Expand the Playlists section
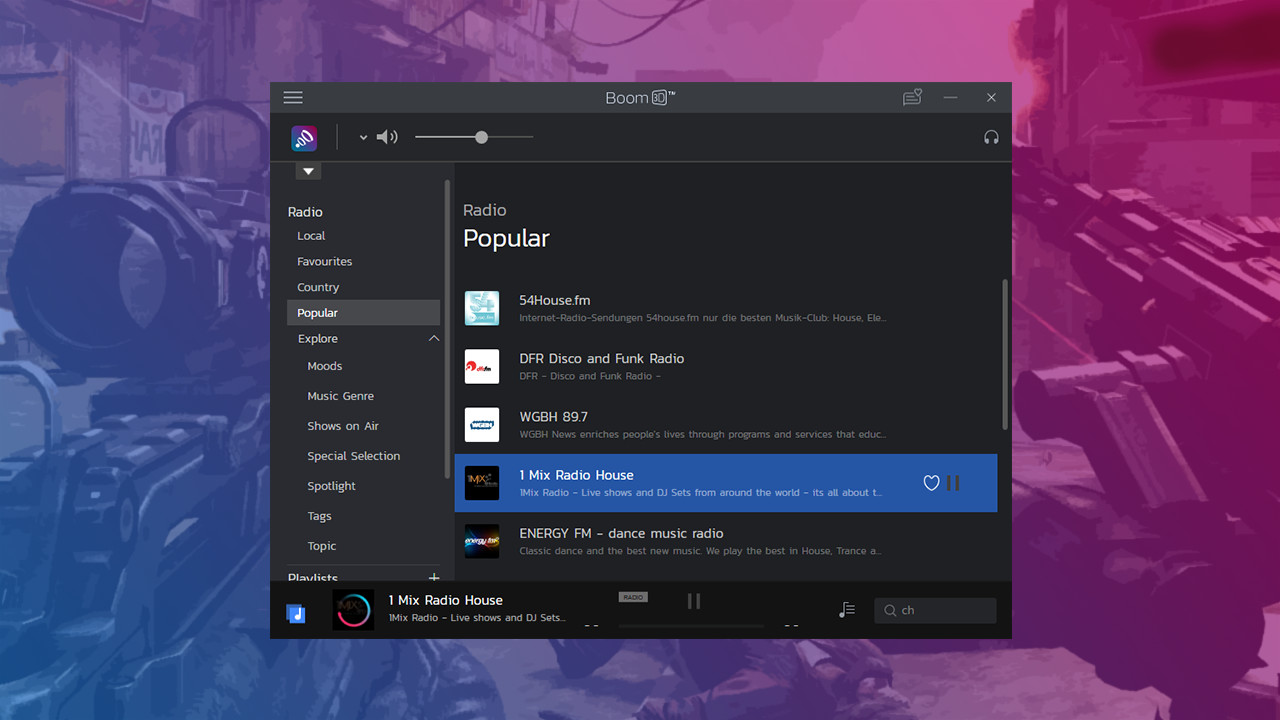1280x720 pixels. [x=313, y=578]
